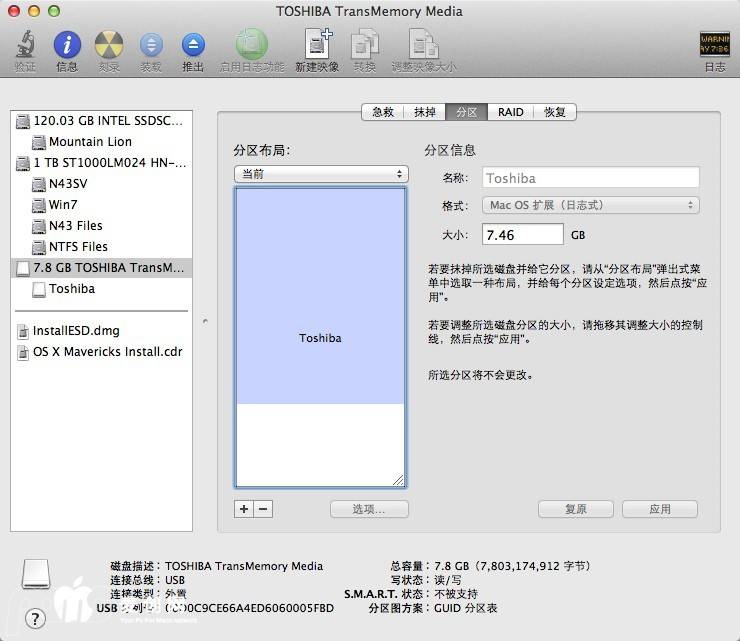Click the plus button to add partition
Screen dimensions: 740x641
click(244, 509)
